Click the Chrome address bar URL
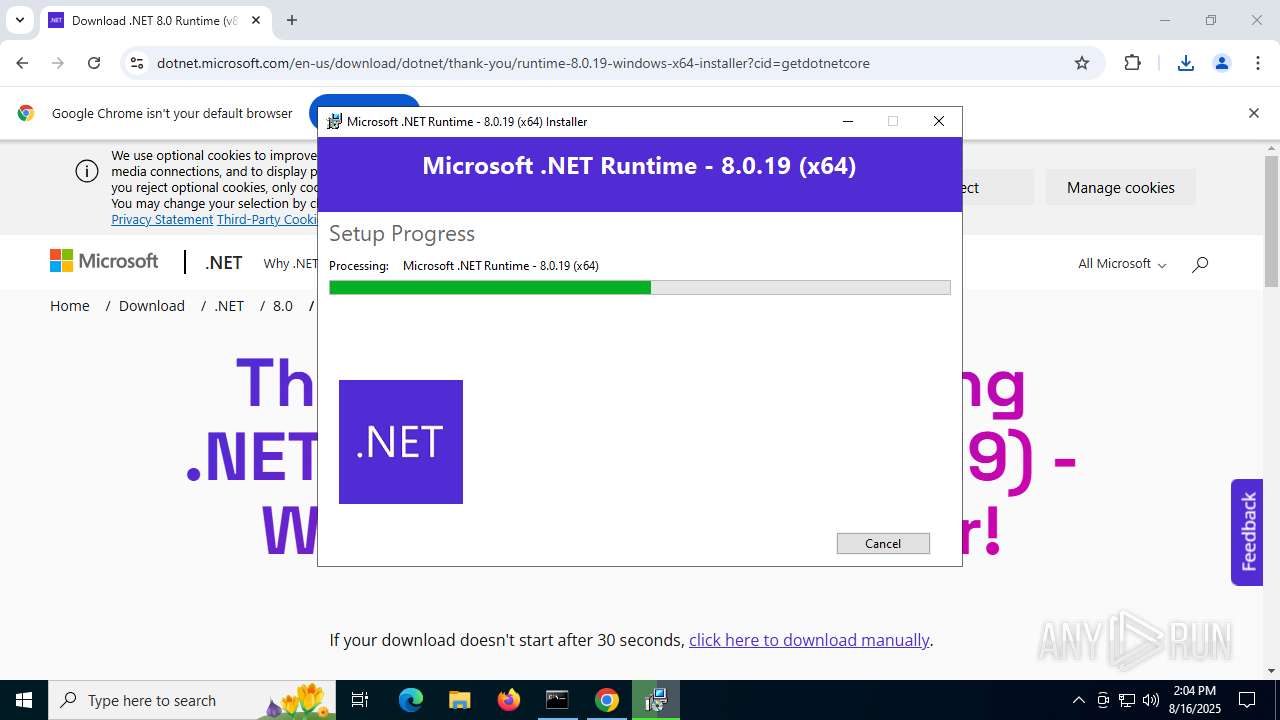 click(513, 63)
